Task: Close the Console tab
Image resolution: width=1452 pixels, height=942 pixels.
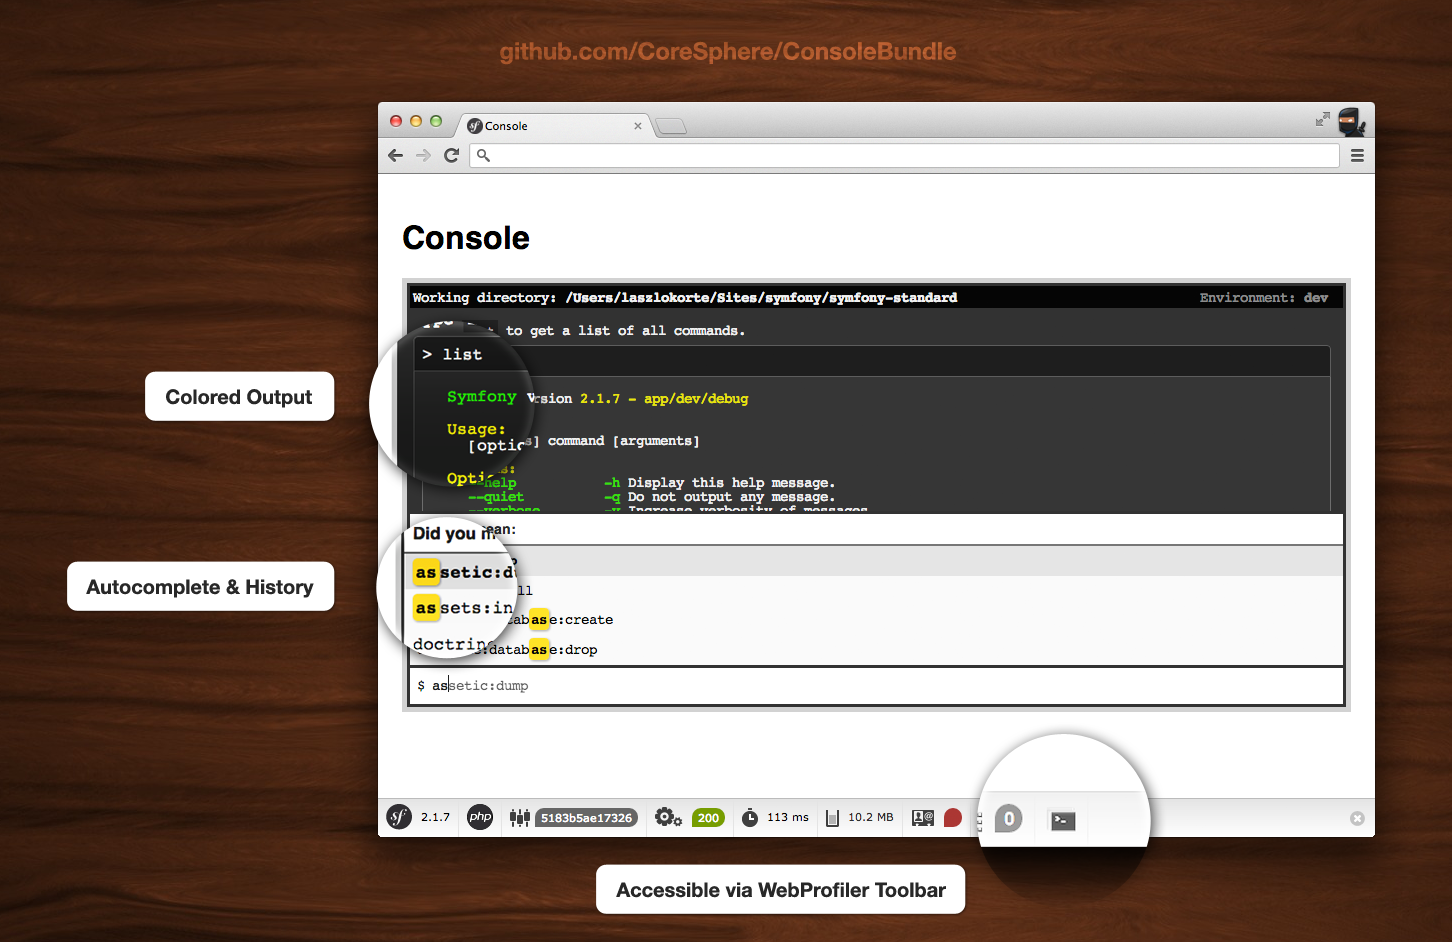Action: click(x=638, y=126)
